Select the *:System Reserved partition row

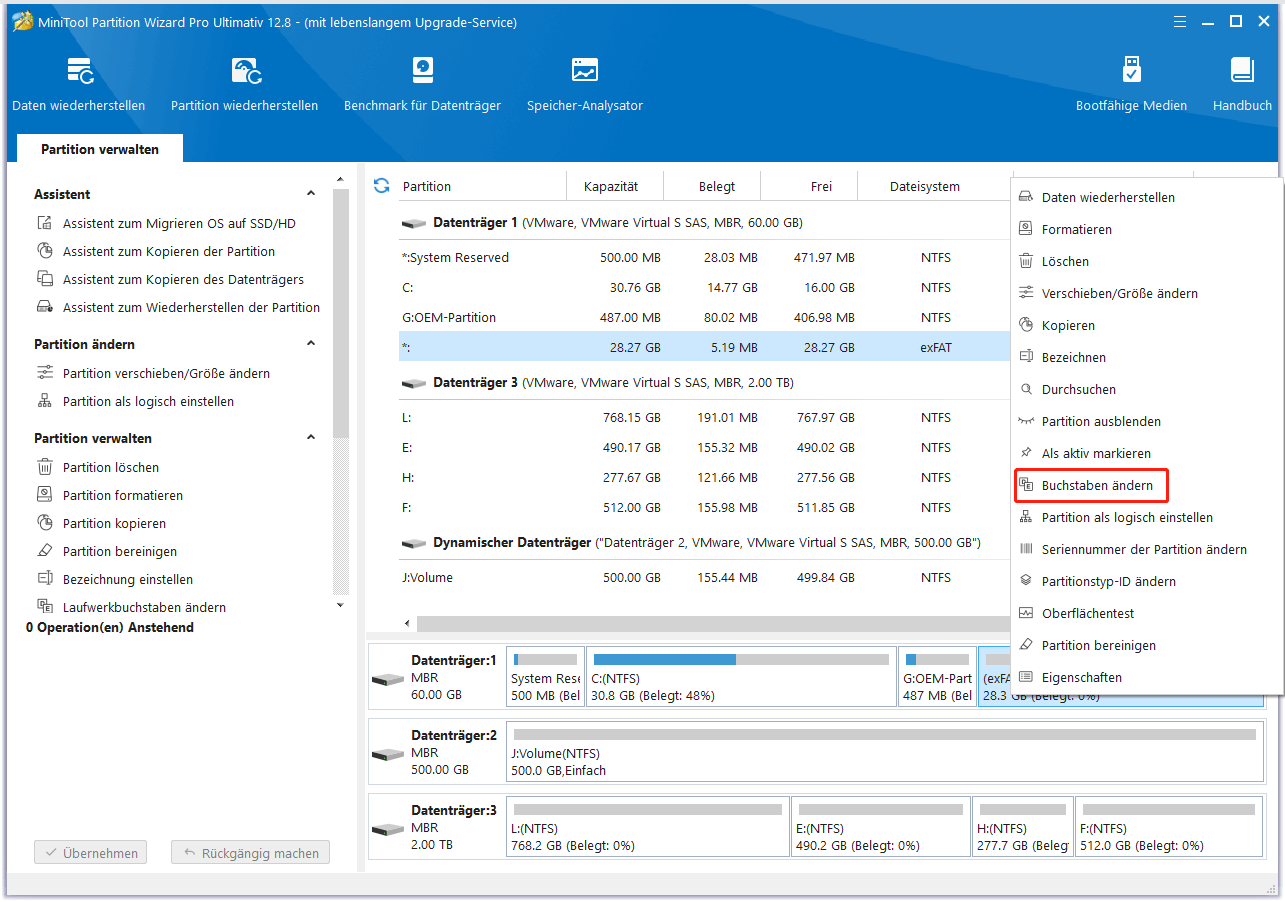click(x=704, y=258)
